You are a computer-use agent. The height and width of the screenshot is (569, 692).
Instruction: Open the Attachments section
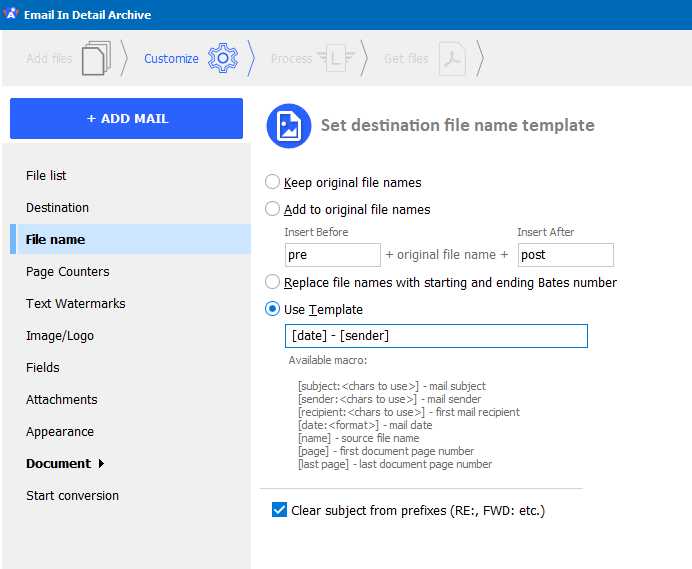(x=61, y=399)
